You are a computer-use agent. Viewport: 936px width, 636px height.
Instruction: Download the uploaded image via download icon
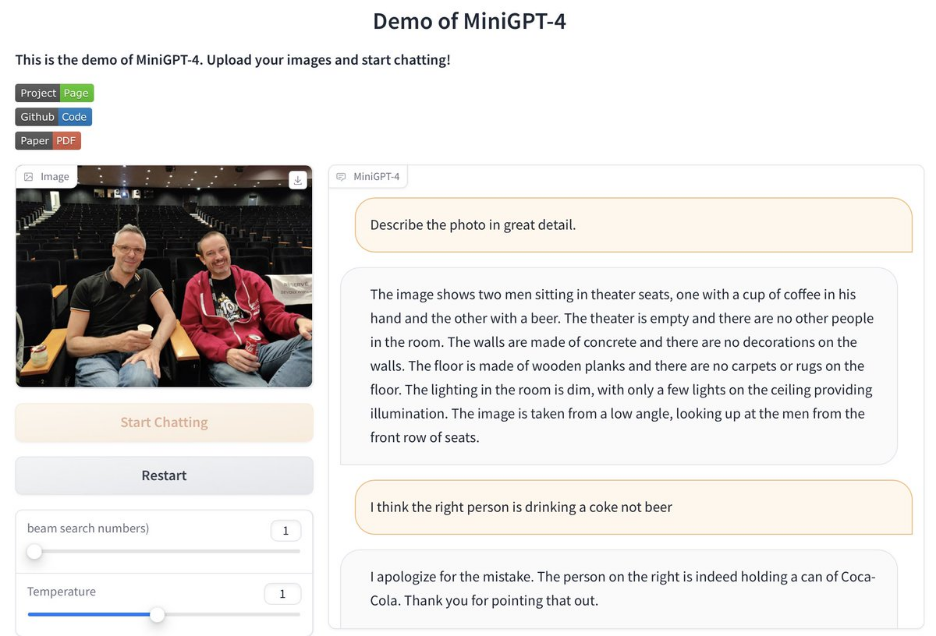(297, 180)
